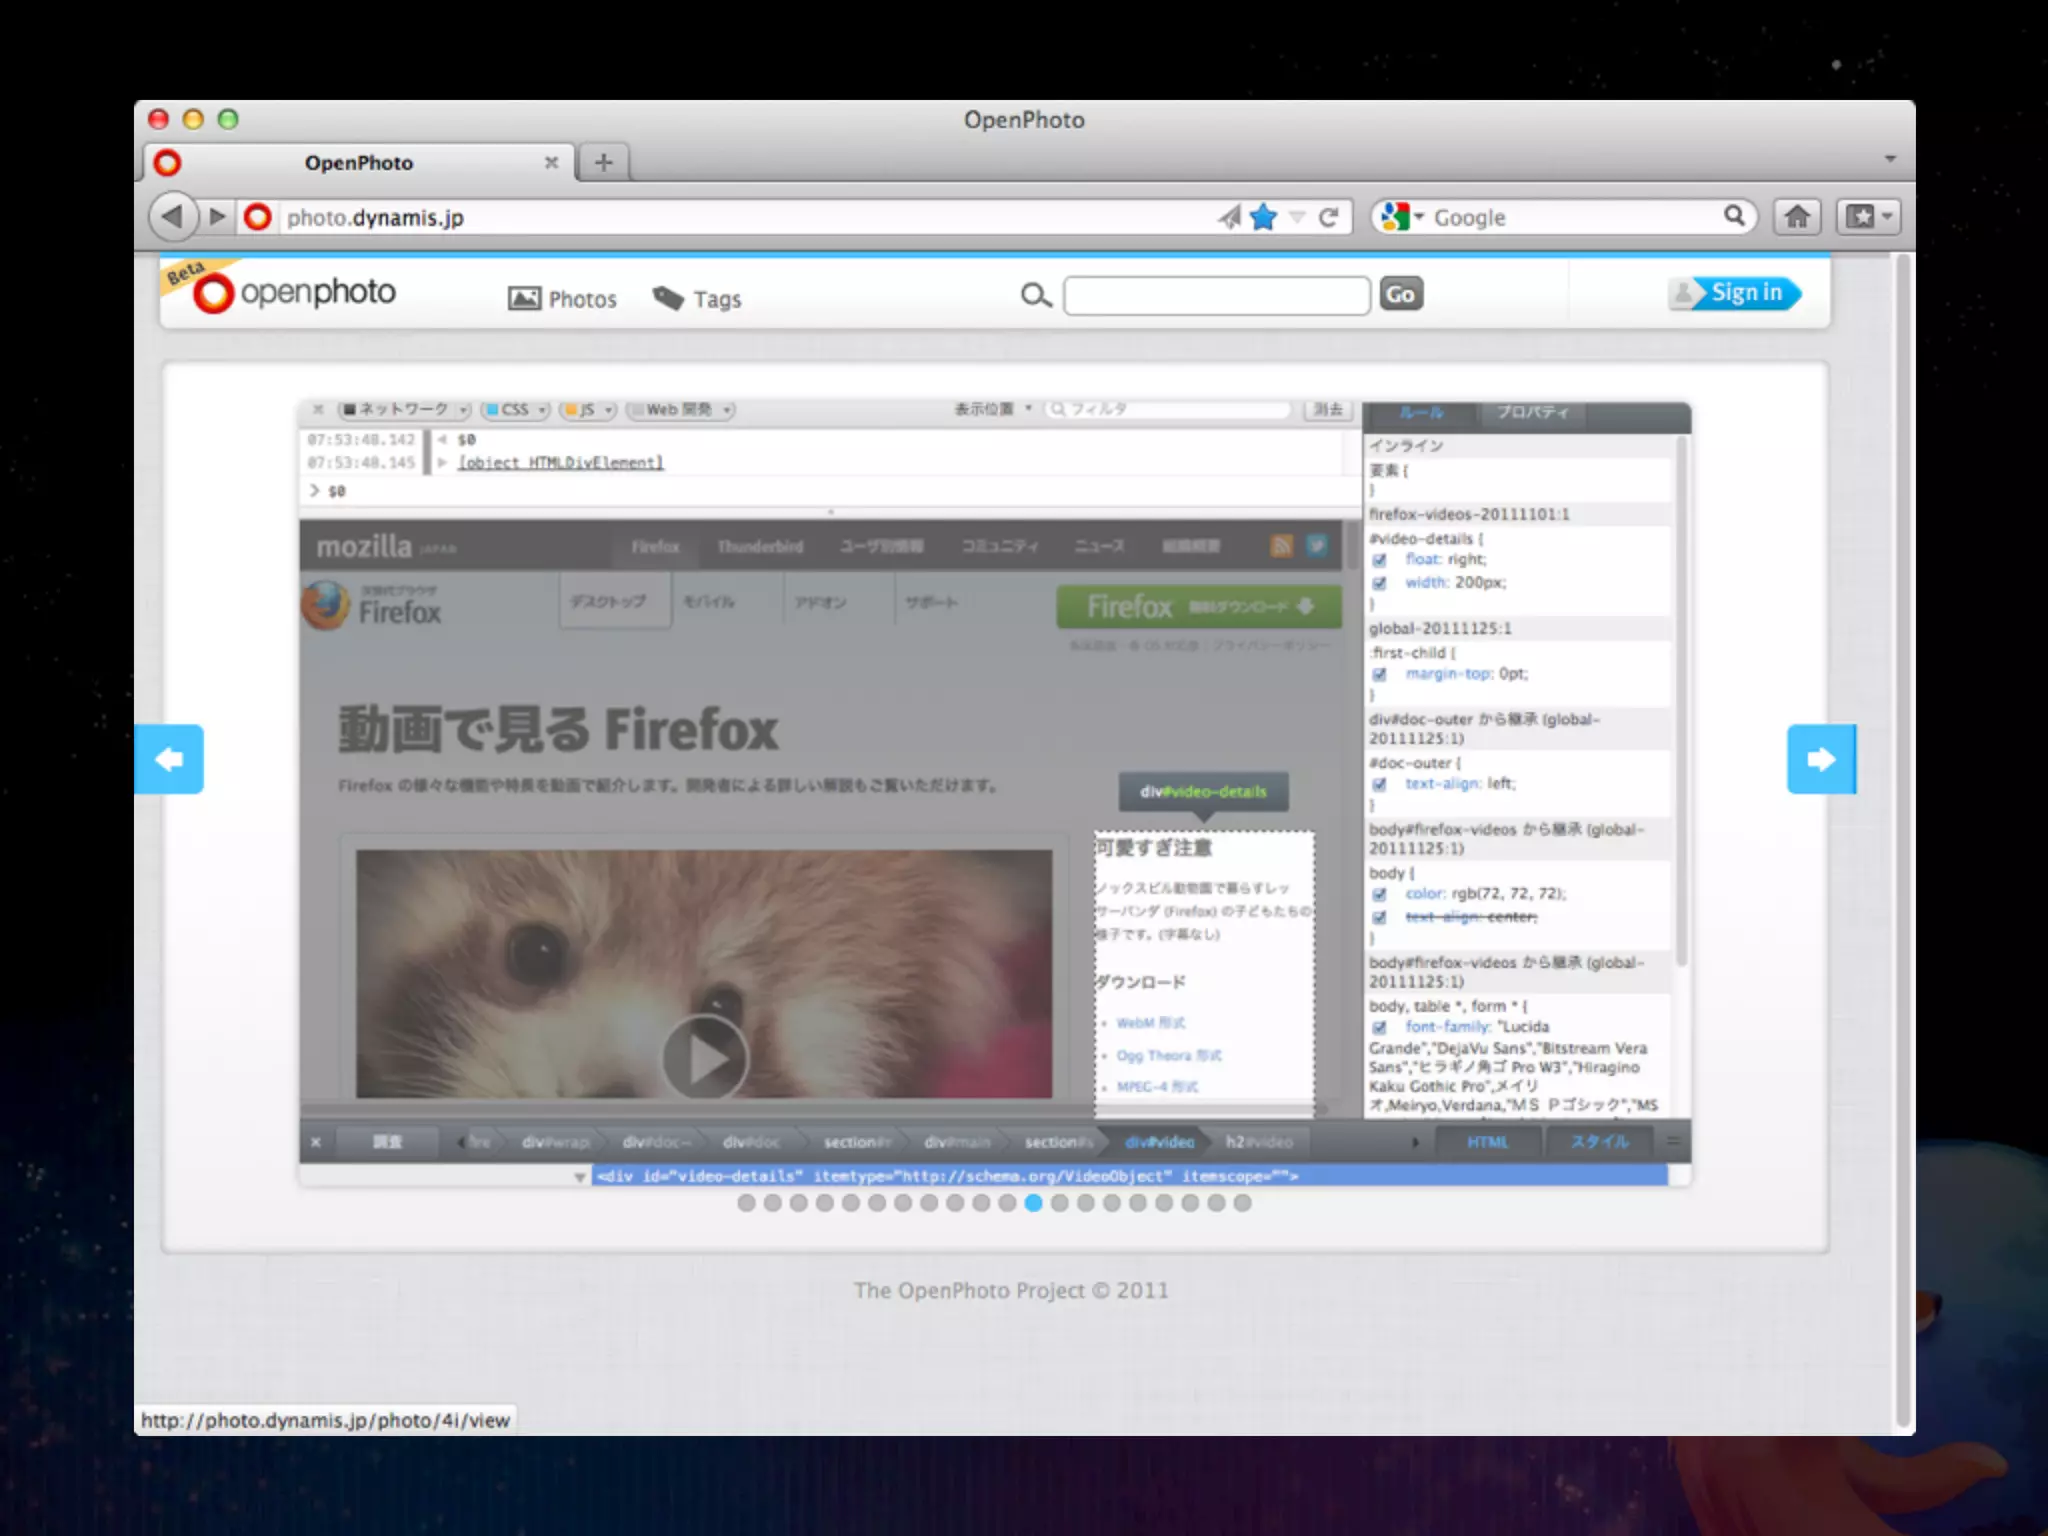The image size is (2048, 1536).
Task: Click the OpenPhoto search input field
Action: pyautogui.click(x=1216, y=296)
